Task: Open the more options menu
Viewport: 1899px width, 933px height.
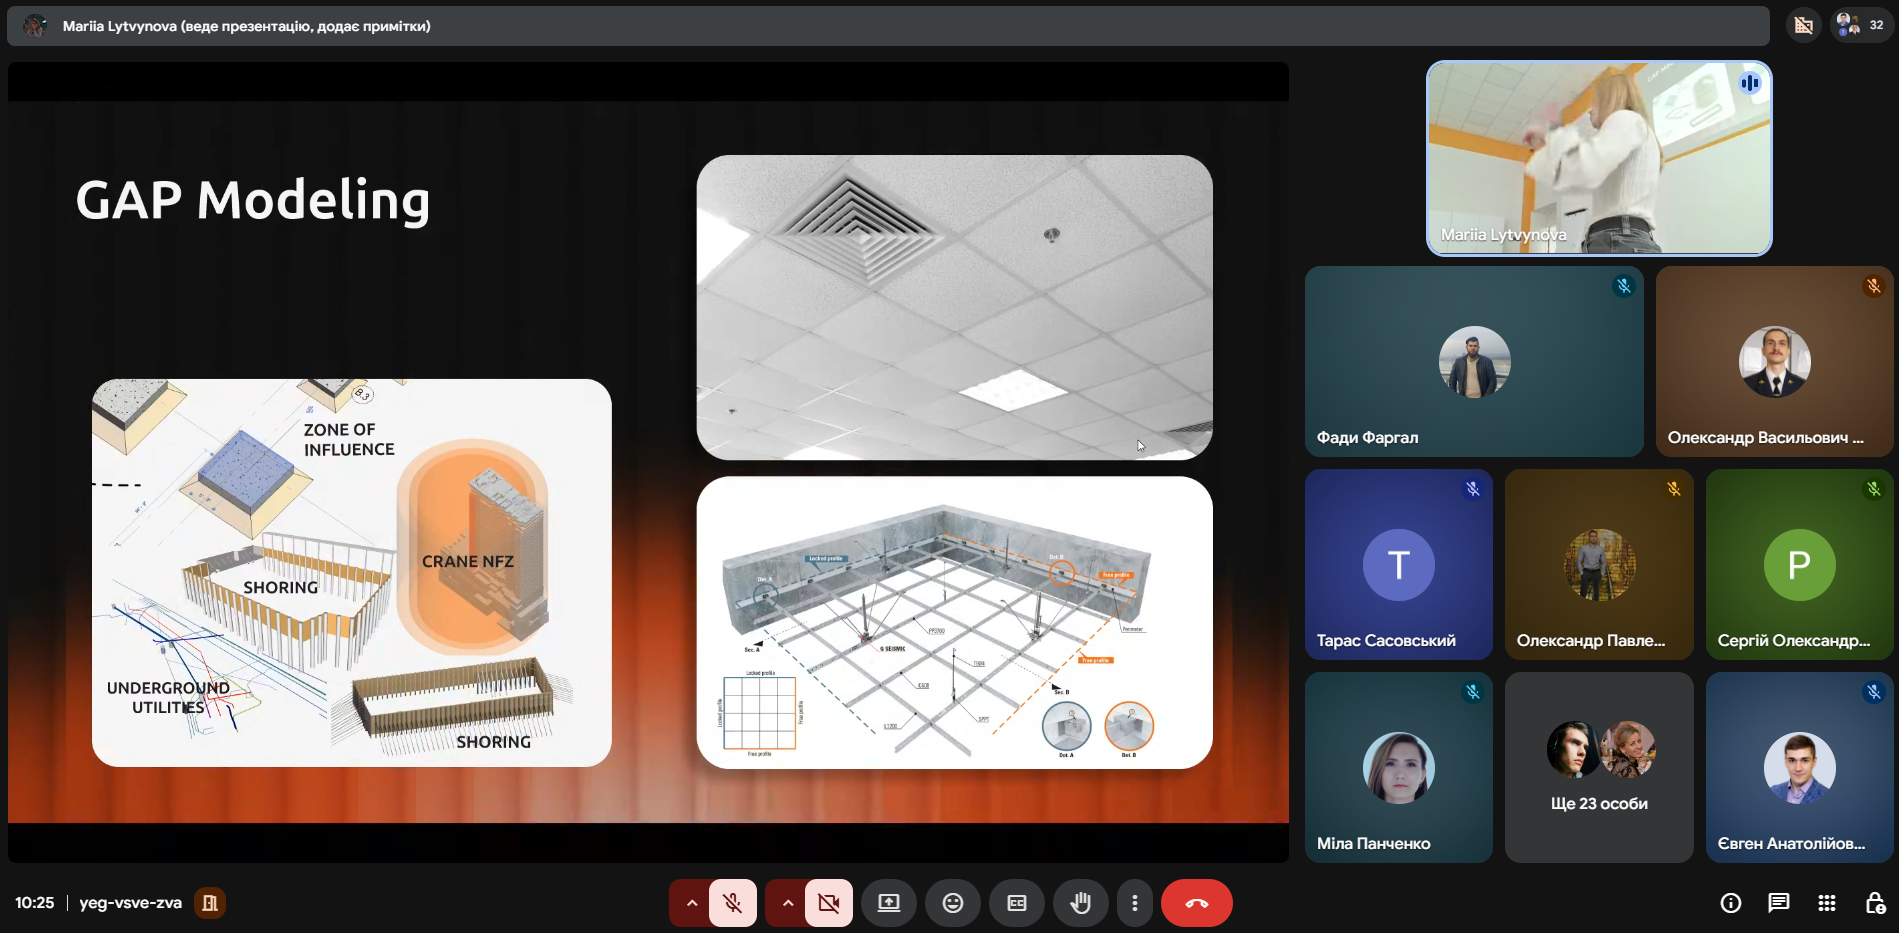Action: 1134,903
